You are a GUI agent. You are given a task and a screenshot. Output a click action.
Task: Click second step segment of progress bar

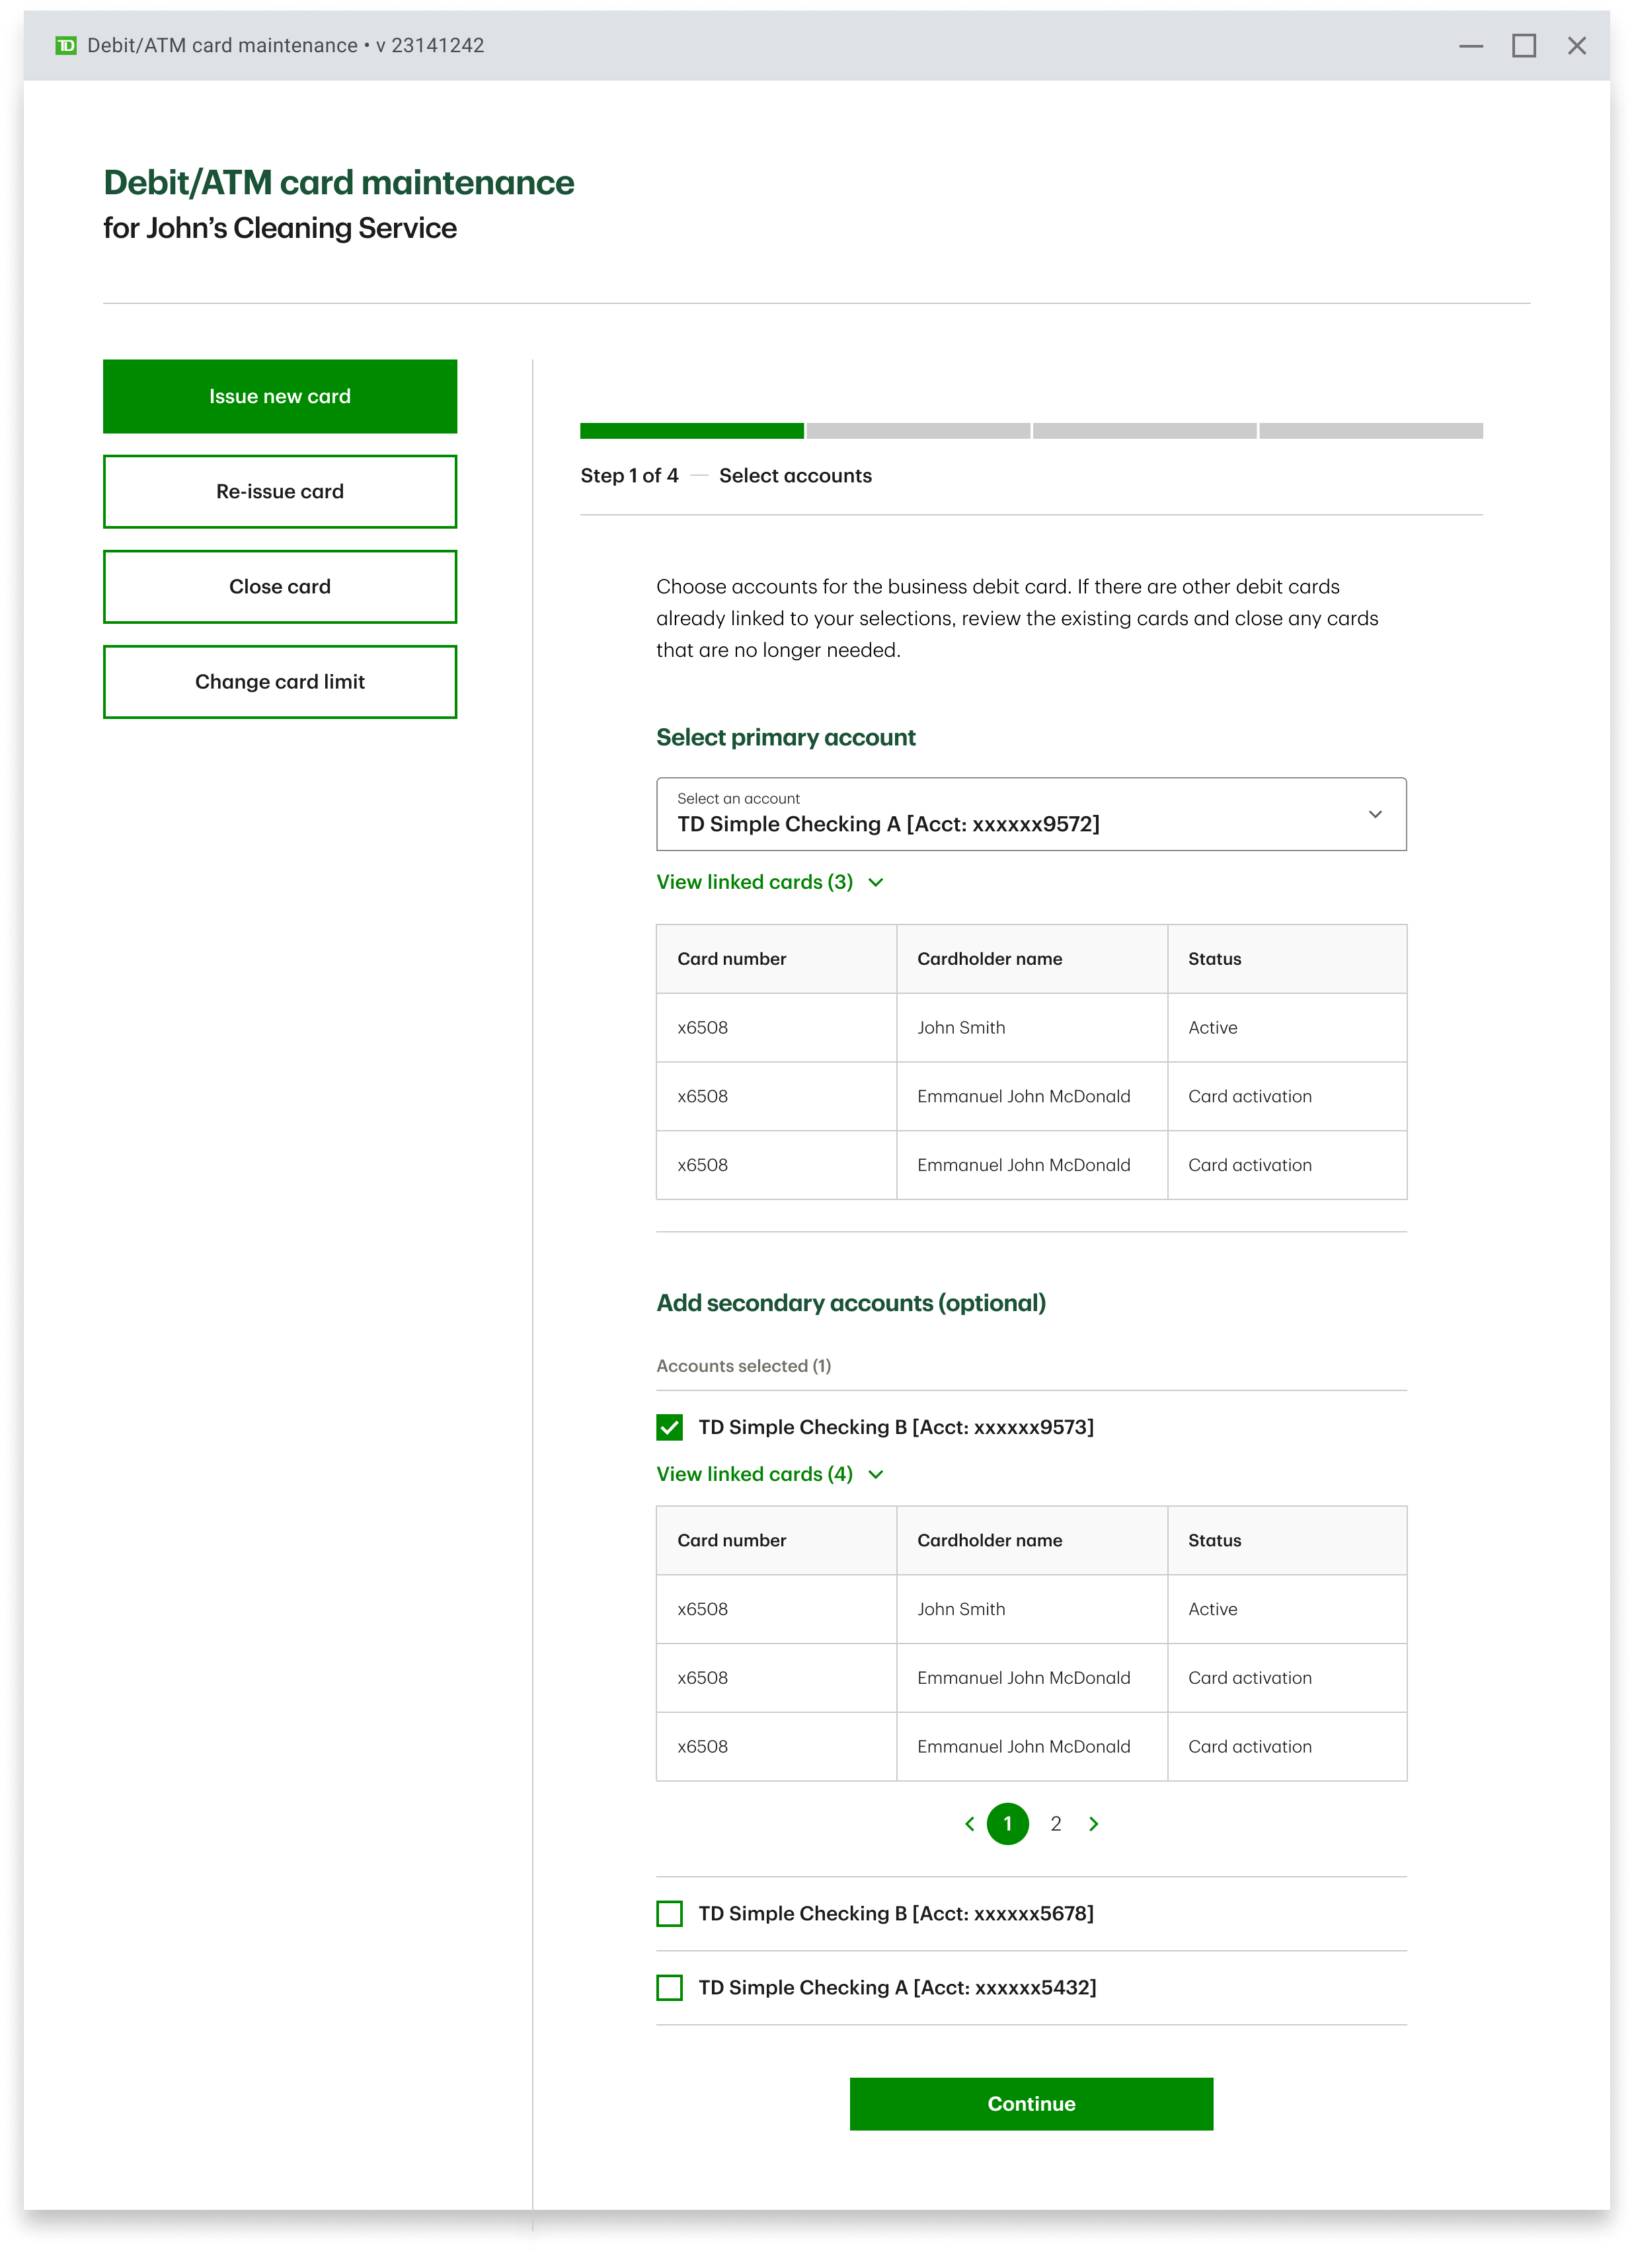[x=918, y=430]
